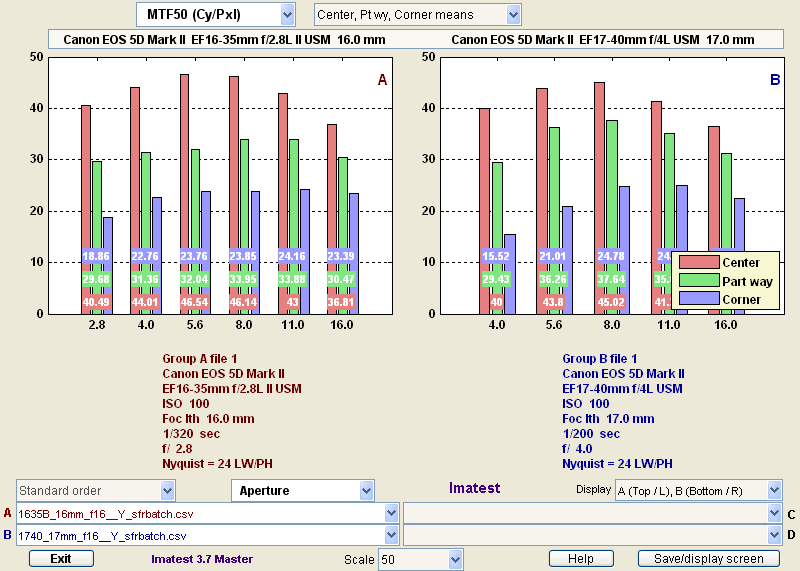The width and height of the screenshot is (800, 571).
Task: Click the 18.86 corner value in chart A
Action: pyautogui.click(x=96, y=256)
